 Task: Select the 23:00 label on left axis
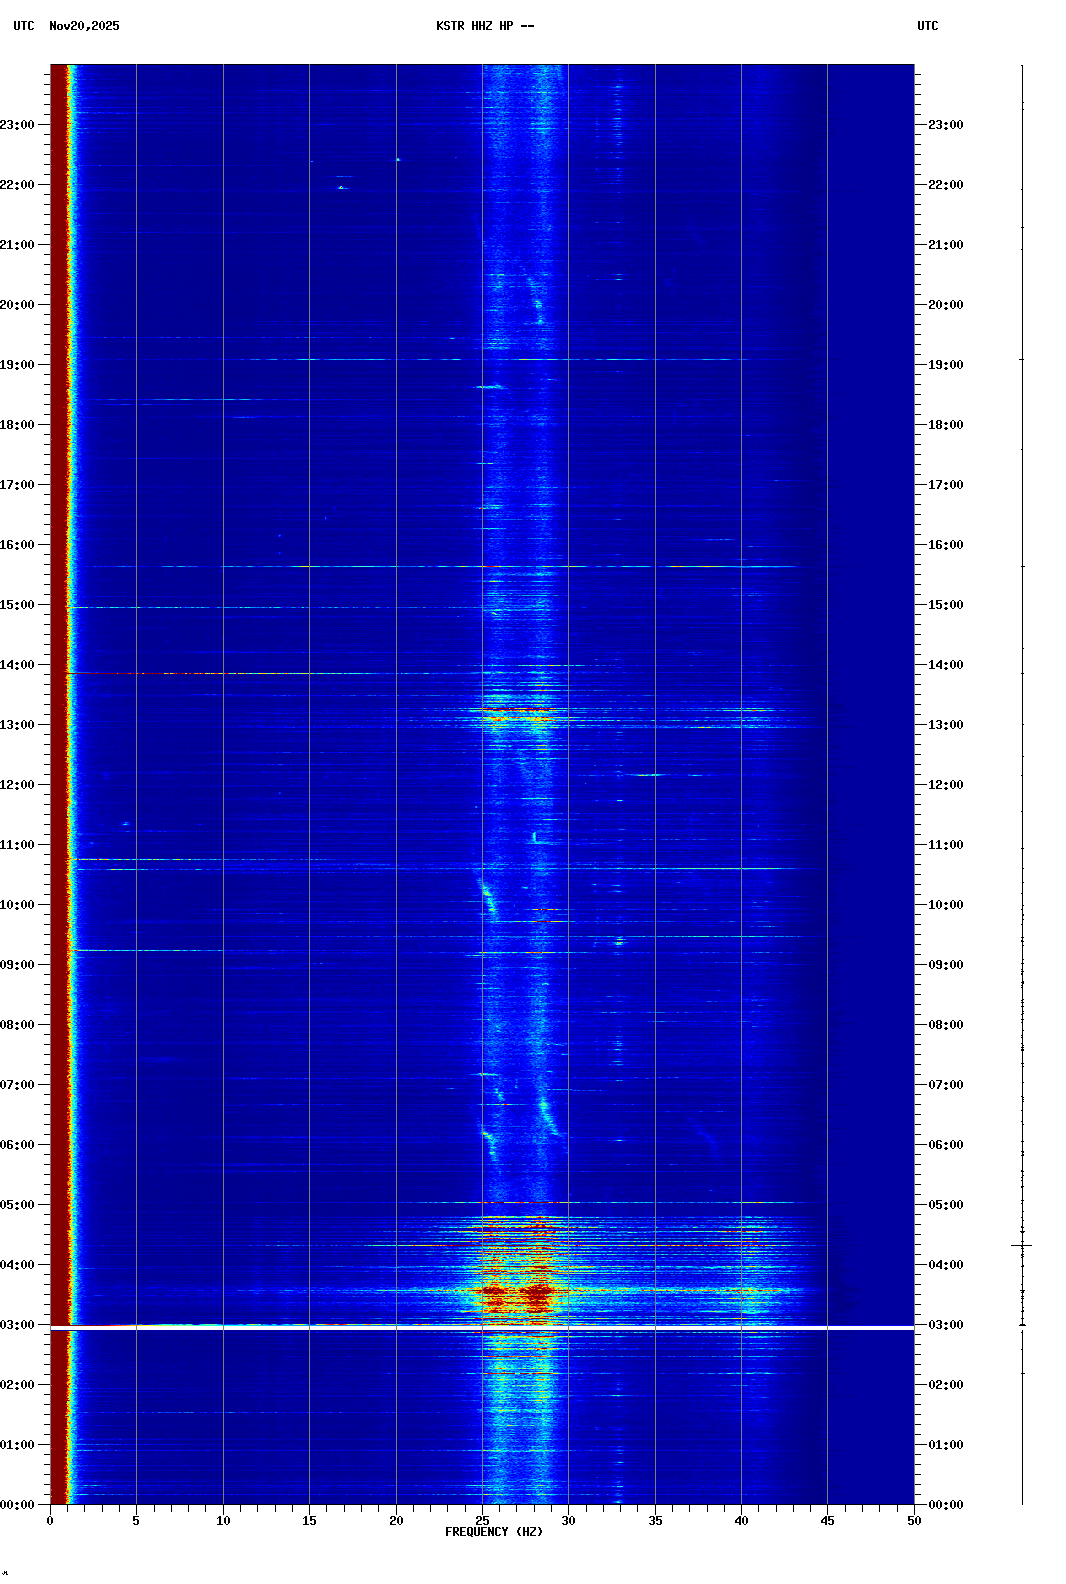coord(17,125)
